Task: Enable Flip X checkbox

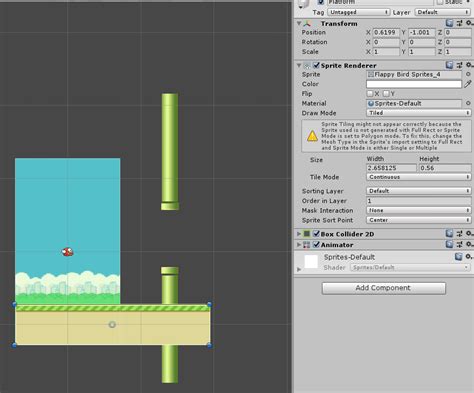Action: coord(370,93)
